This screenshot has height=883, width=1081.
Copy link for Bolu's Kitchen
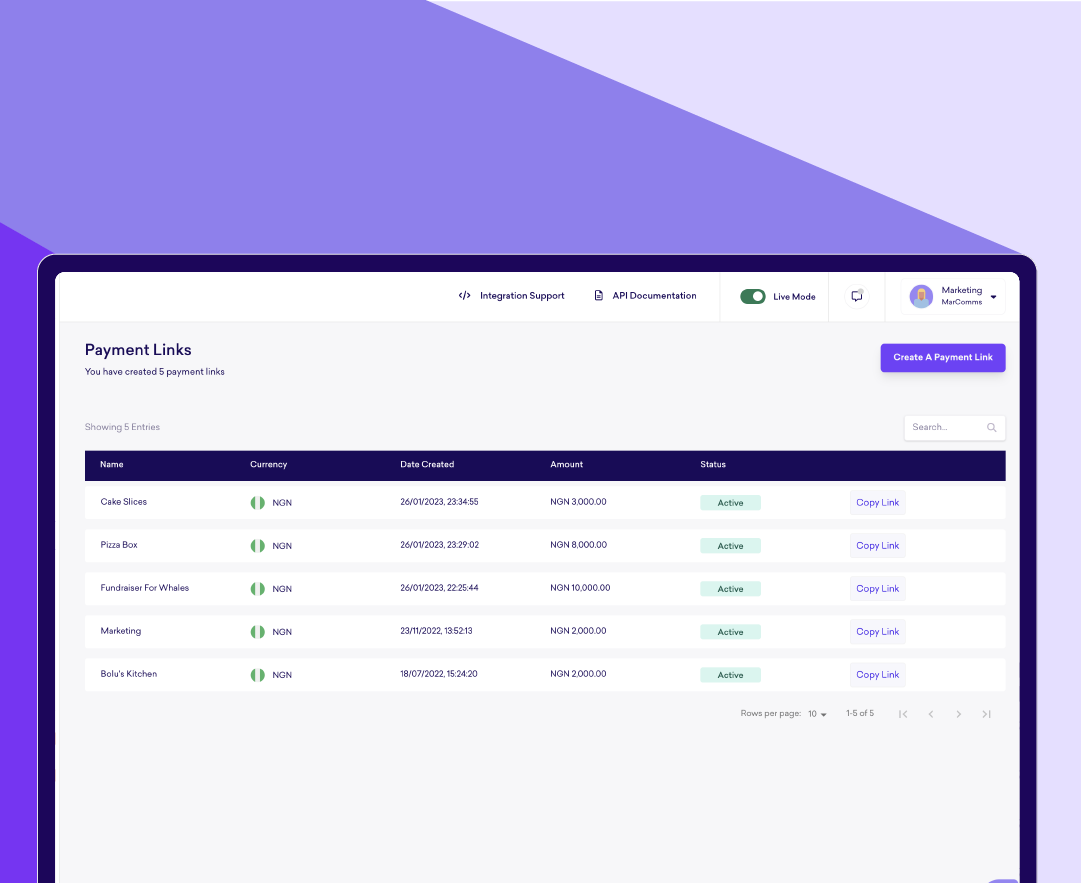click(877, 675)
